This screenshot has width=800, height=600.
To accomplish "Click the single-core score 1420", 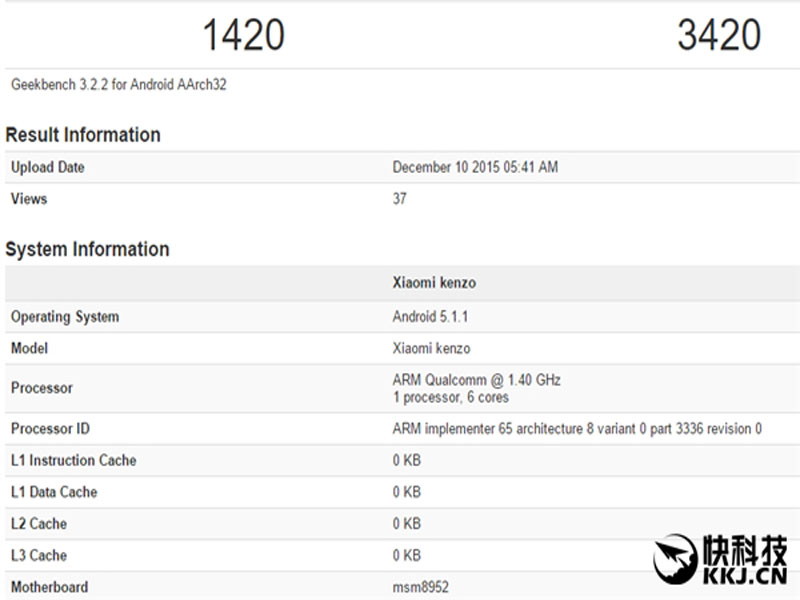I will tap(244, 35).
